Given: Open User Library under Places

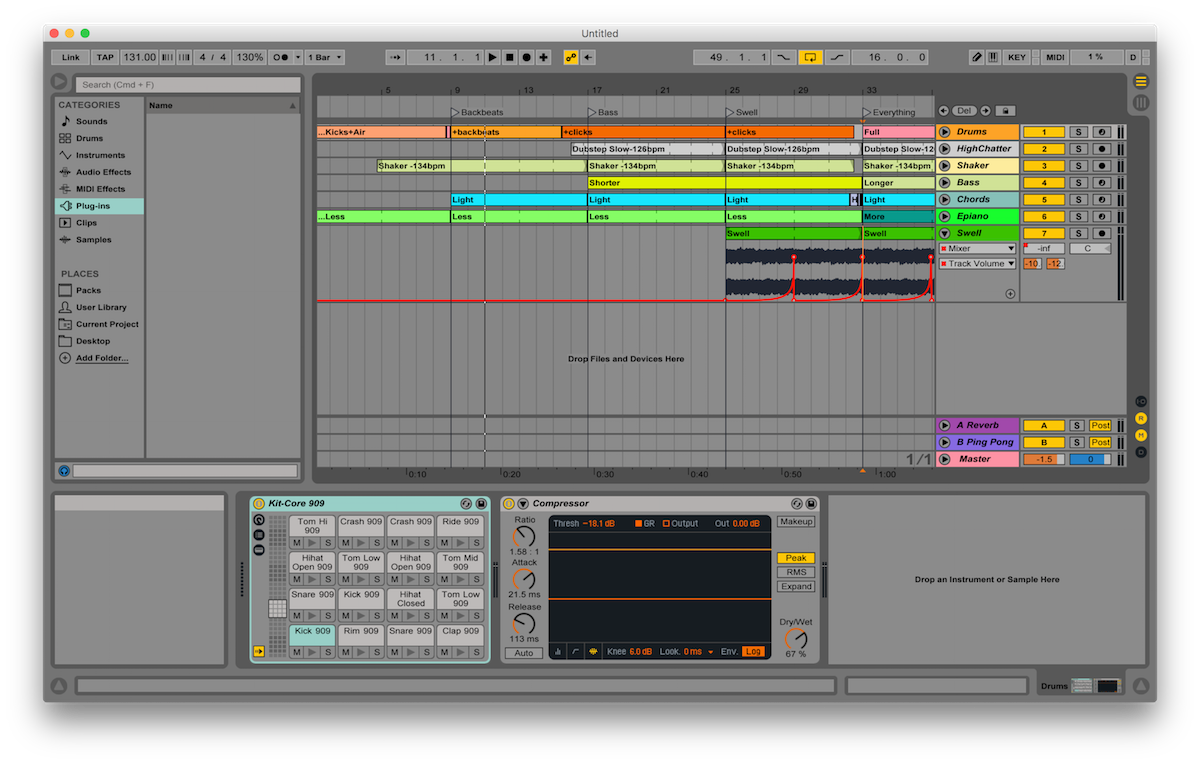Looking at the screenshot, I should click(101, 307).
